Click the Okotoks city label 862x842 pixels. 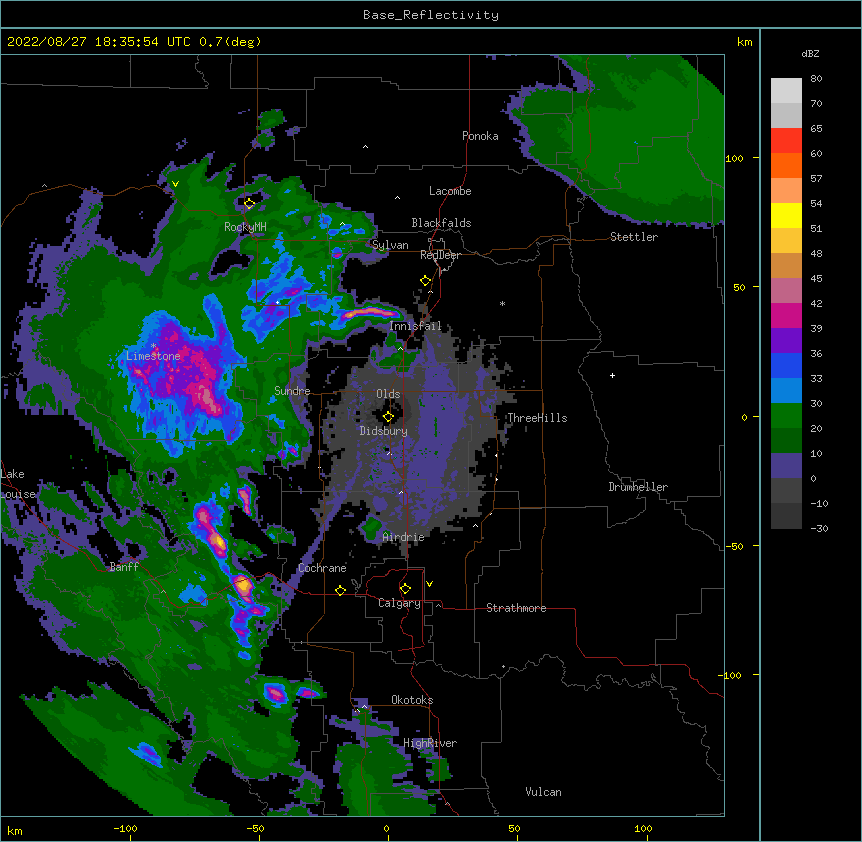pos(412,700)
